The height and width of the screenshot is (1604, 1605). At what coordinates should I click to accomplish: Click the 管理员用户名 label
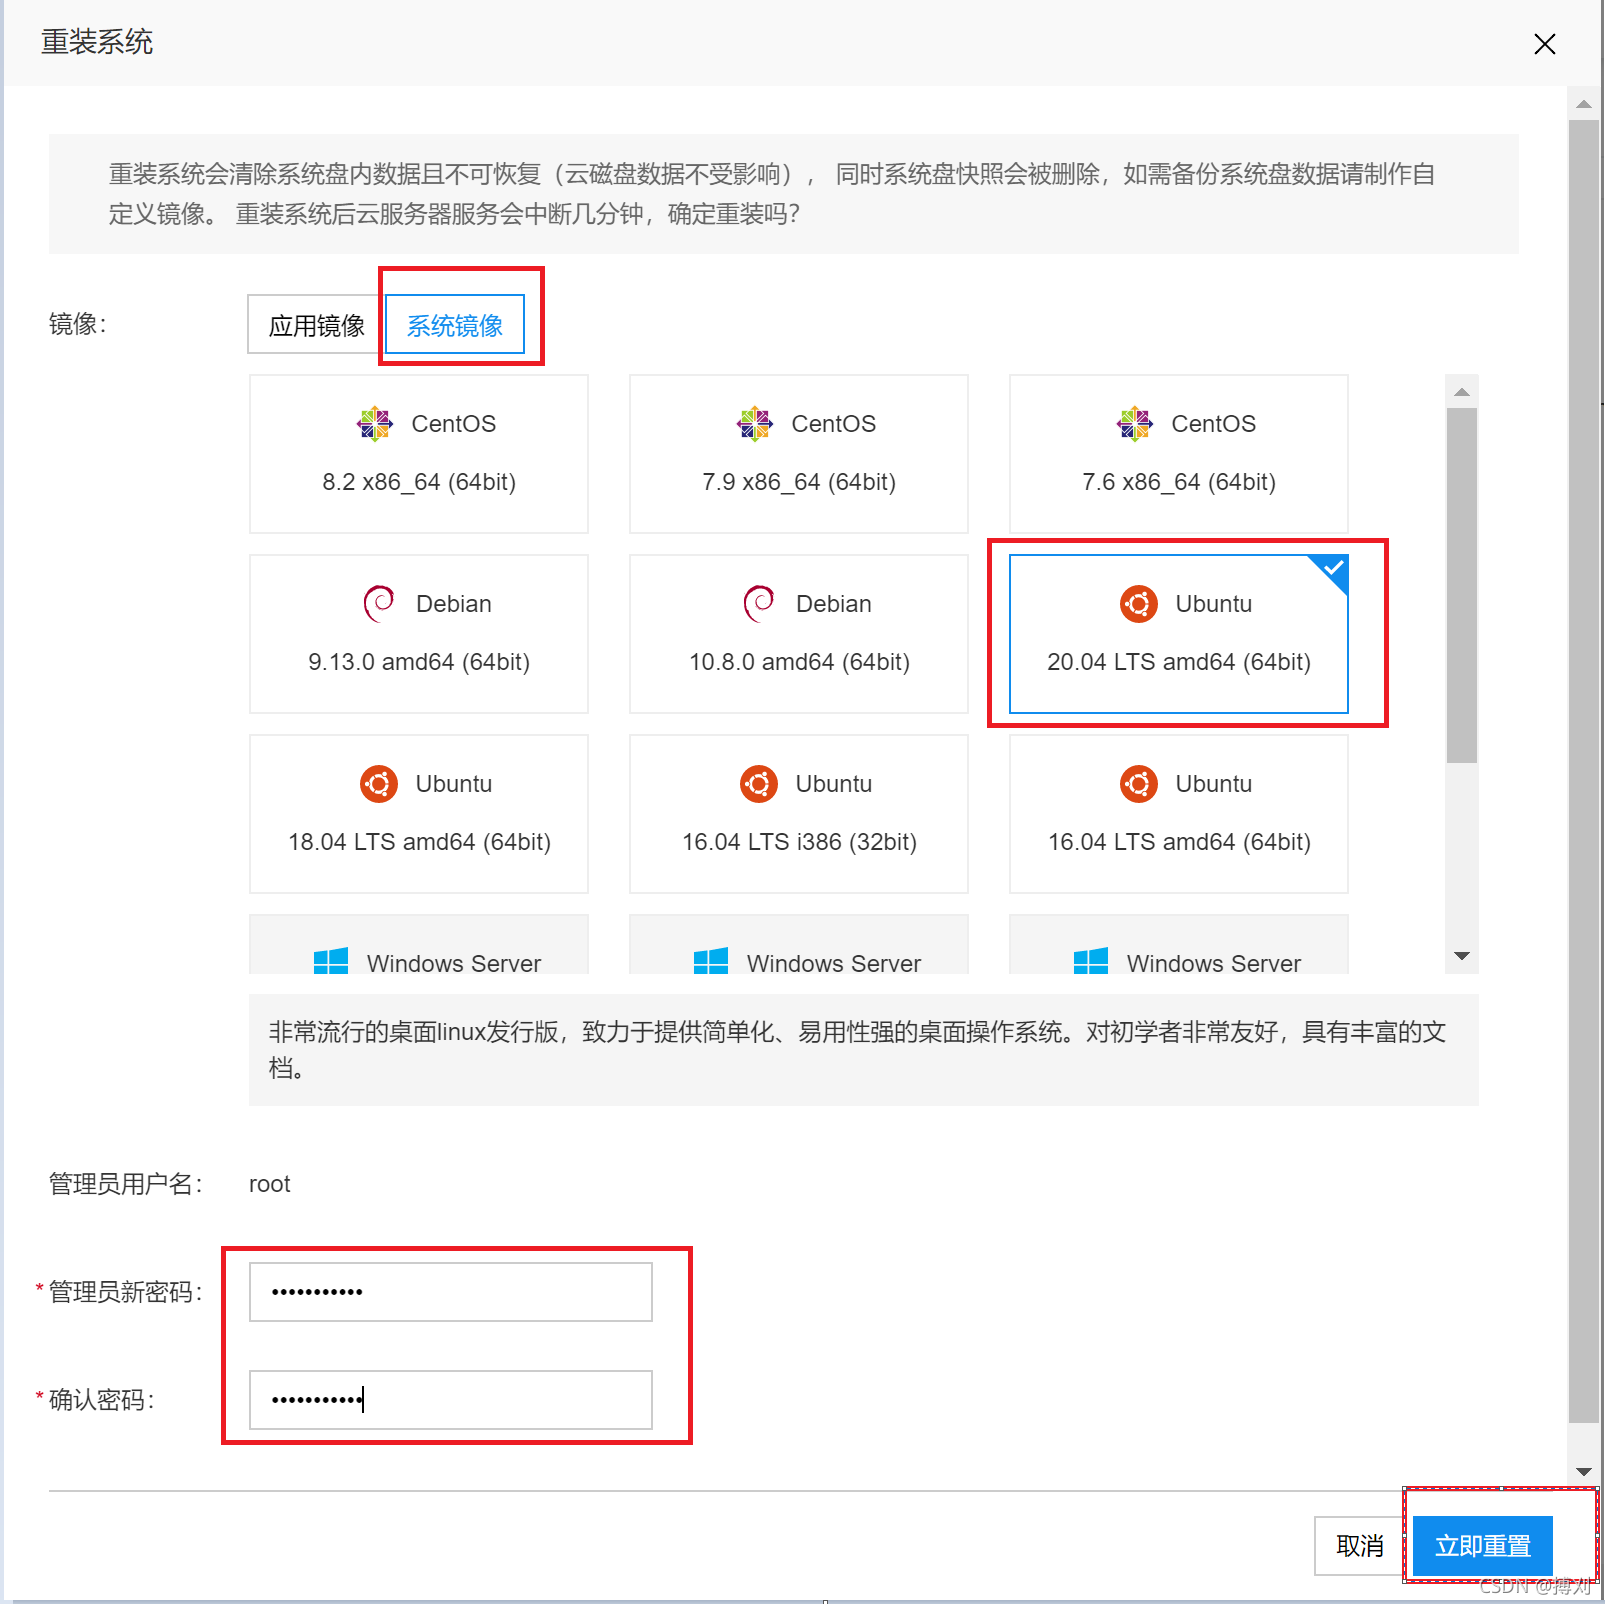click(126, 1184)
